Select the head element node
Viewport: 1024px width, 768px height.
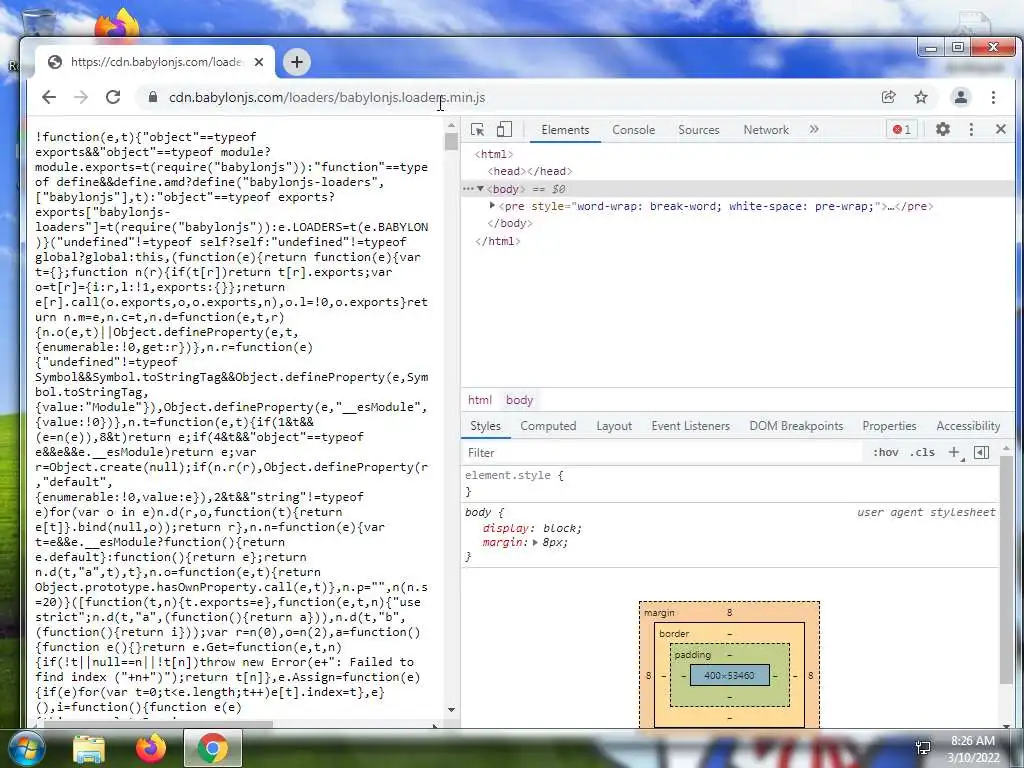530,171
